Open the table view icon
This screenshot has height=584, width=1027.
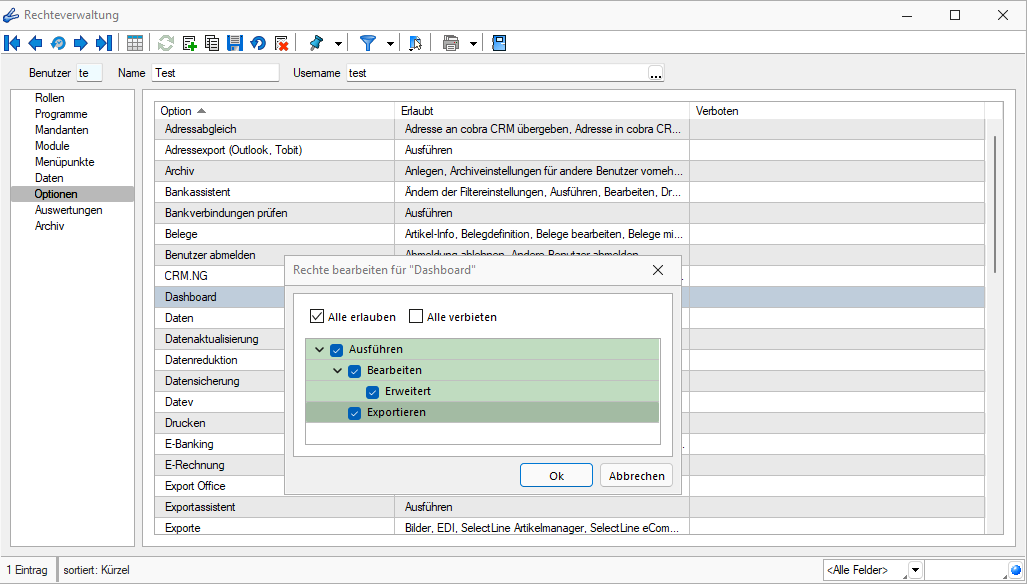click(x=135, y=43)
